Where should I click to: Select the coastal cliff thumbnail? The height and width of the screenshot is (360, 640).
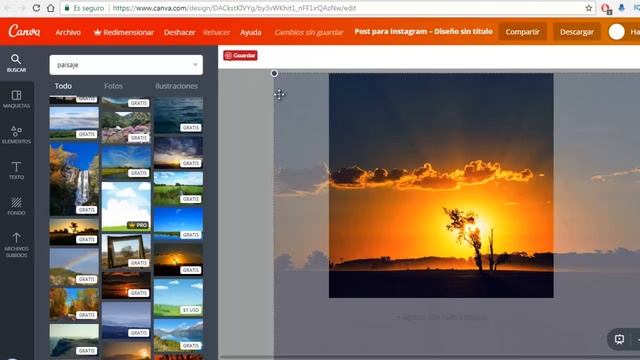coord(74,340)
